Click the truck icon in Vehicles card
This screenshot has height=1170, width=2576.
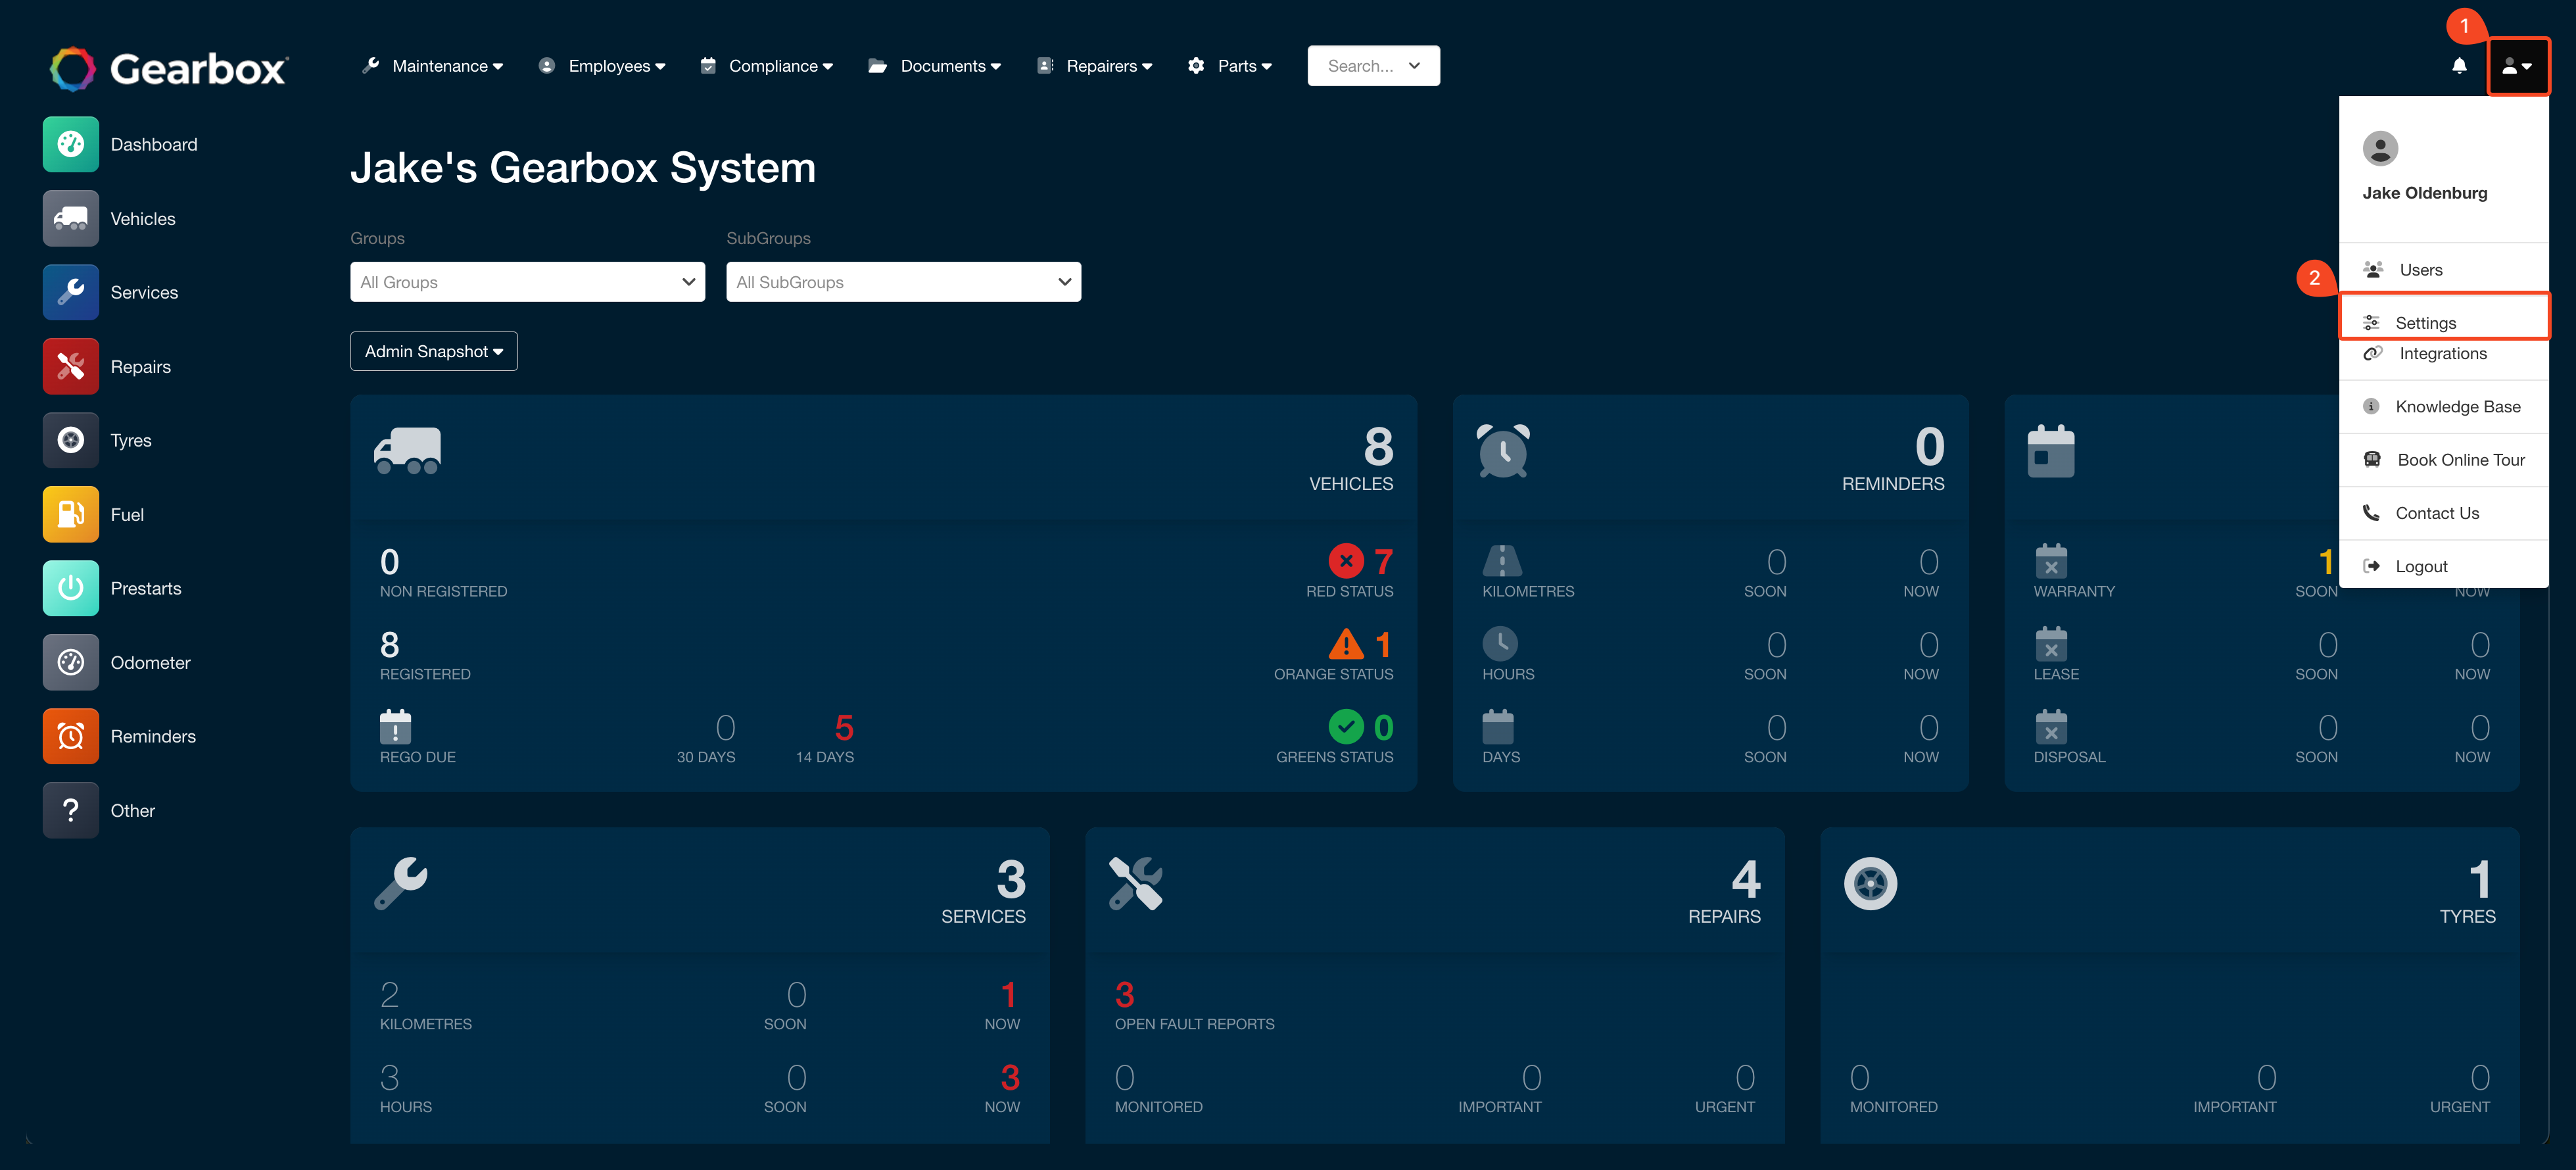[407, 450]
